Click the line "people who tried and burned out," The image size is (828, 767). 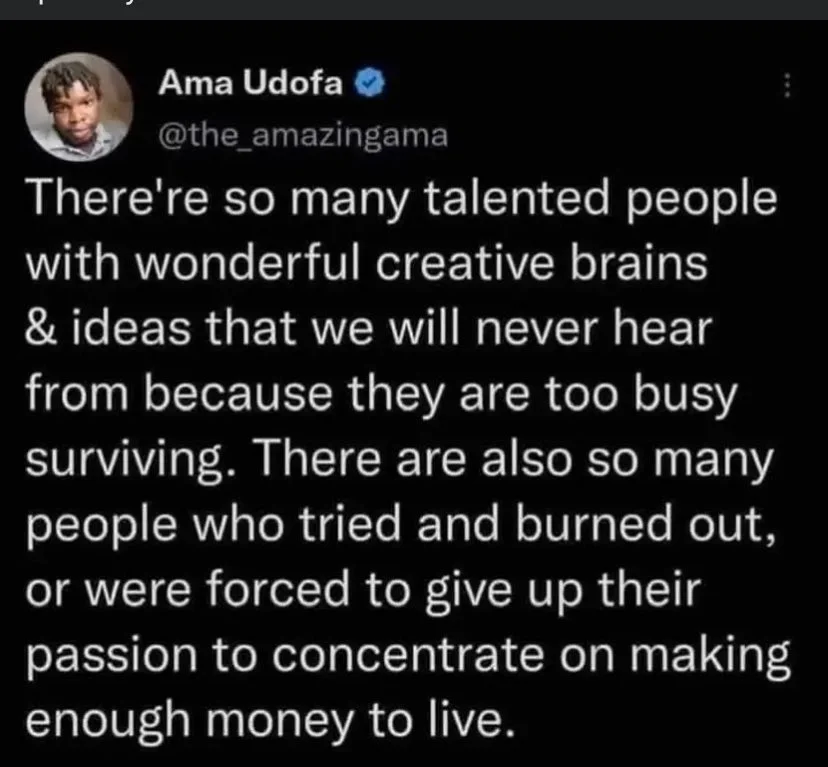click(401, 526)
